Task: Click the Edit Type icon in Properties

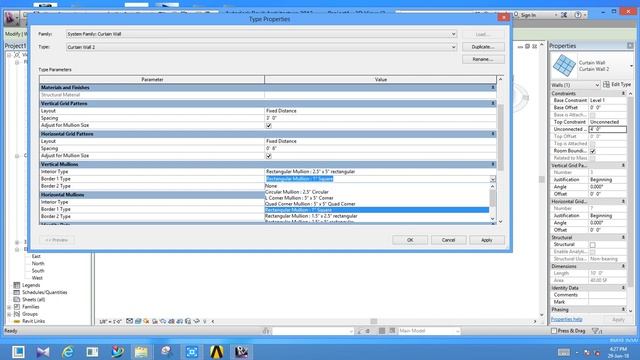Action: tap(606, 84)
